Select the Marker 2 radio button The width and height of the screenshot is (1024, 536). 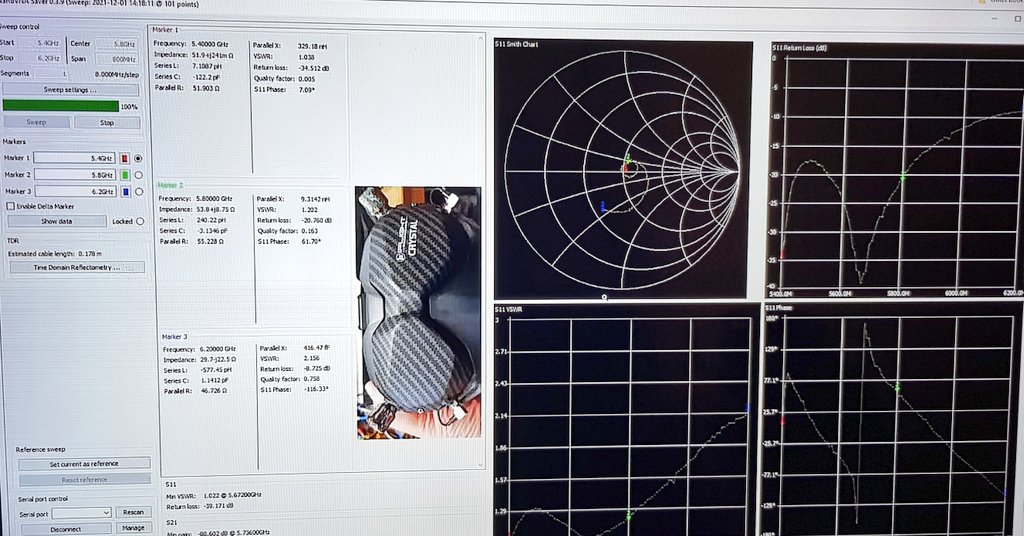(x=138, y=175)
